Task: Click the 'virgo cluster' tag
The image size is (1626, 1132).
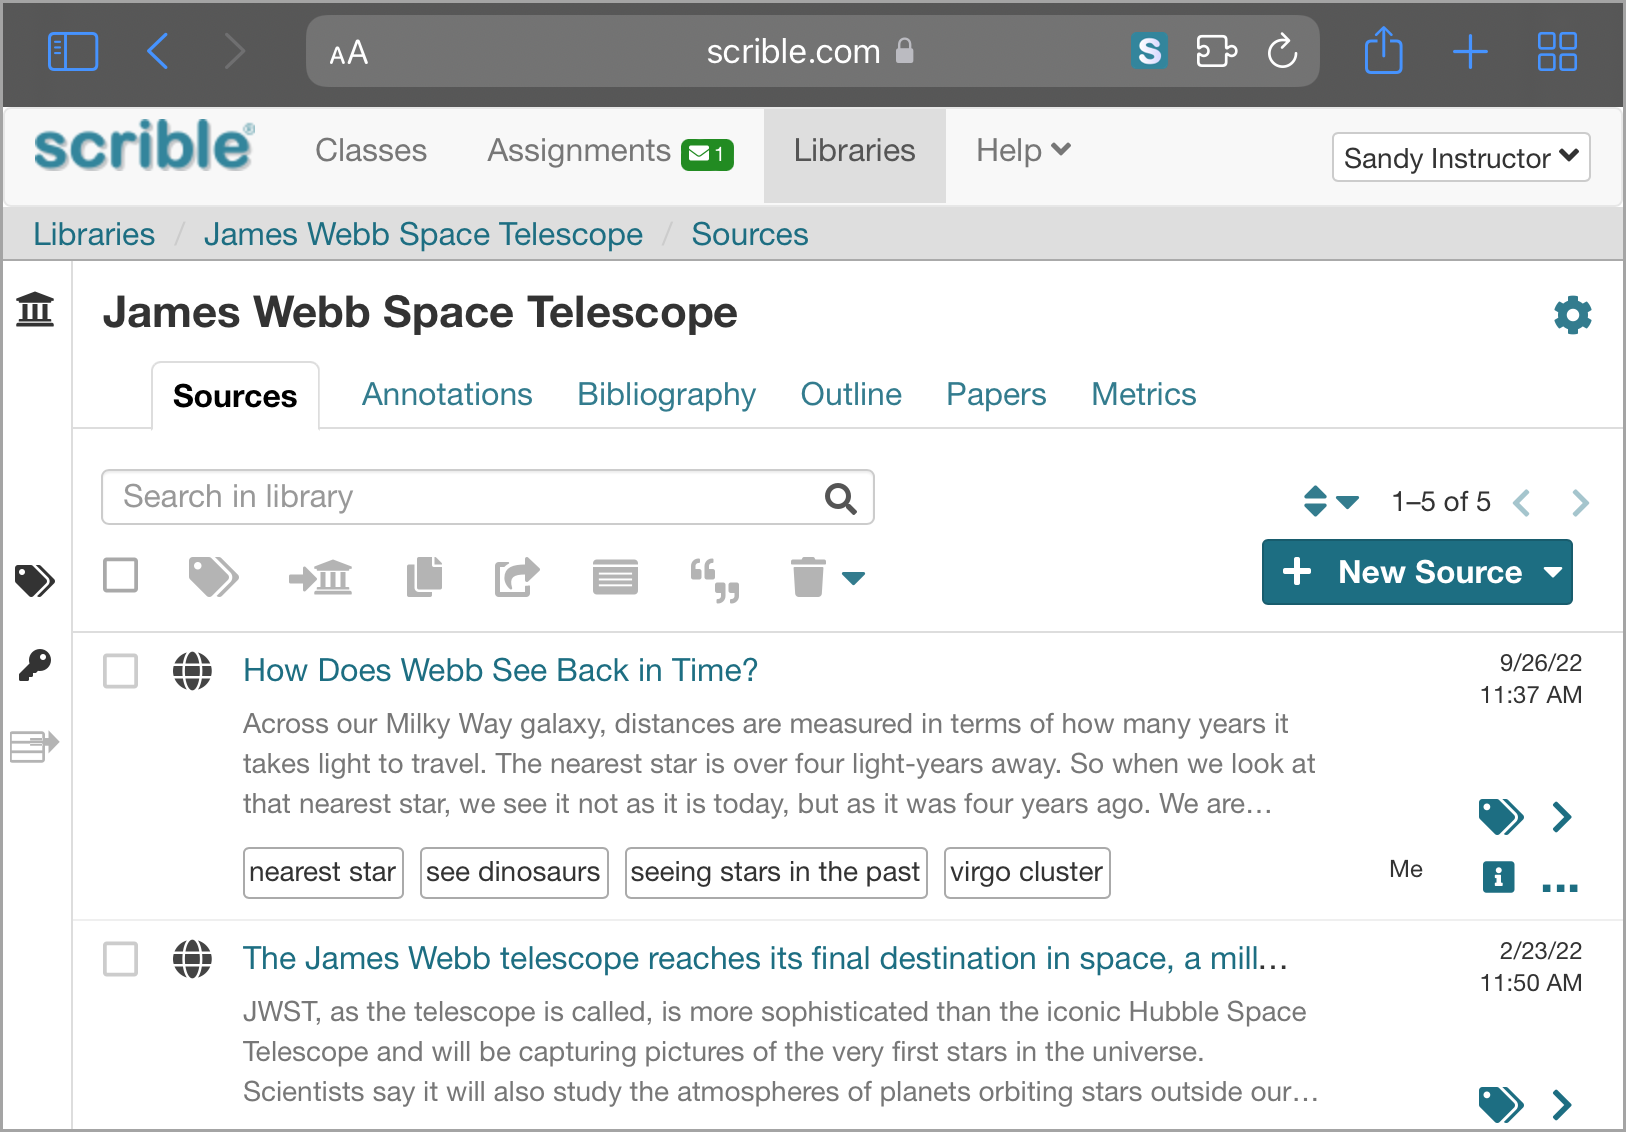Action: click(x=1026, y=872)
